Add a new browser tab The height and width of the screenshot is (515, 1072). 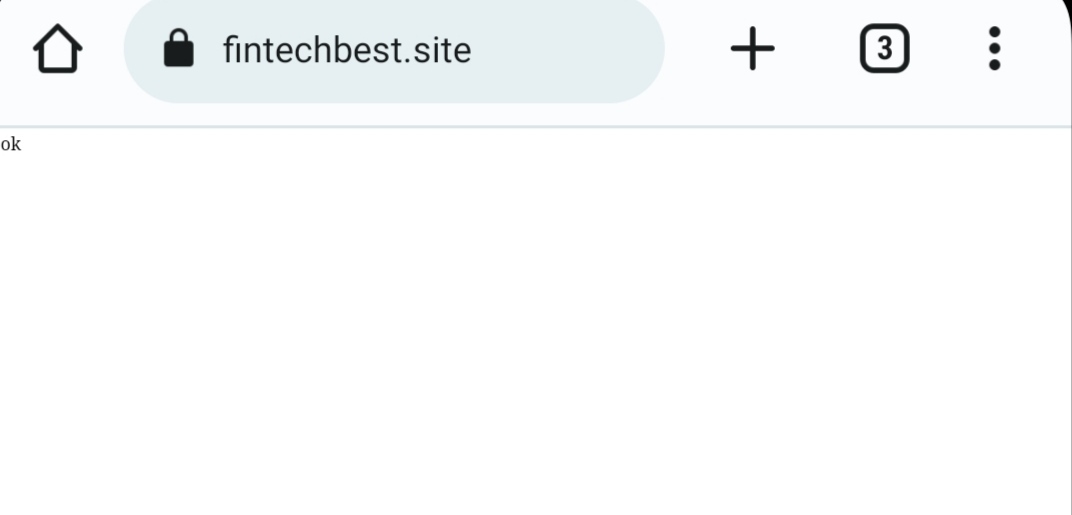click(x=752, y=49)
